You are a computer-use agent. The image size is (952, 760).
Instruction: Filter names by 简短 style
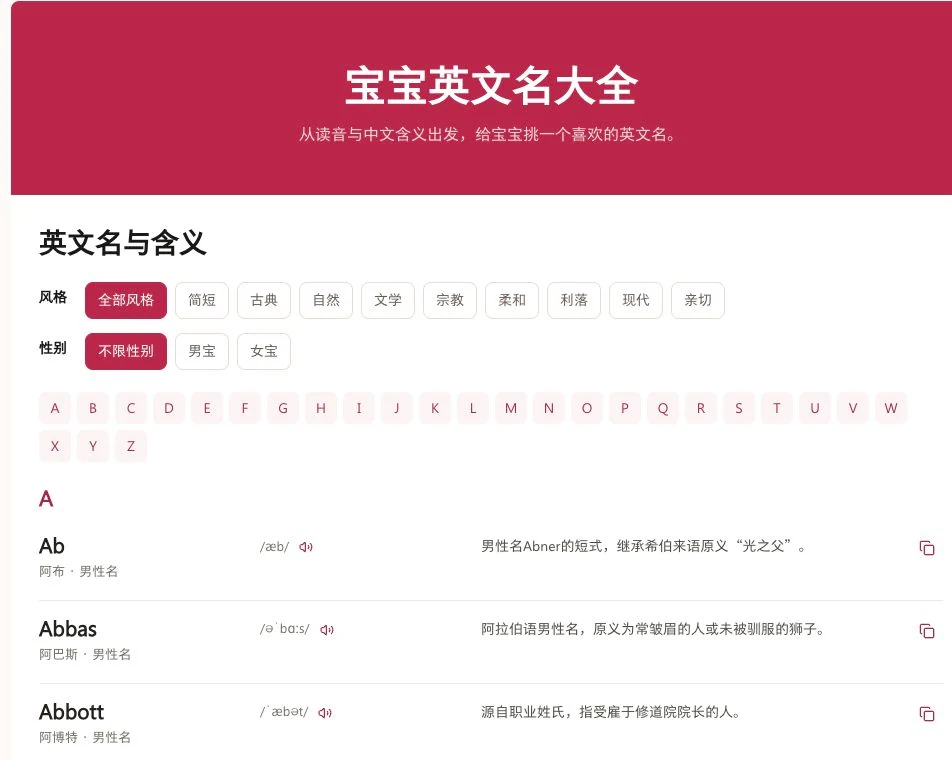point(202,300)
